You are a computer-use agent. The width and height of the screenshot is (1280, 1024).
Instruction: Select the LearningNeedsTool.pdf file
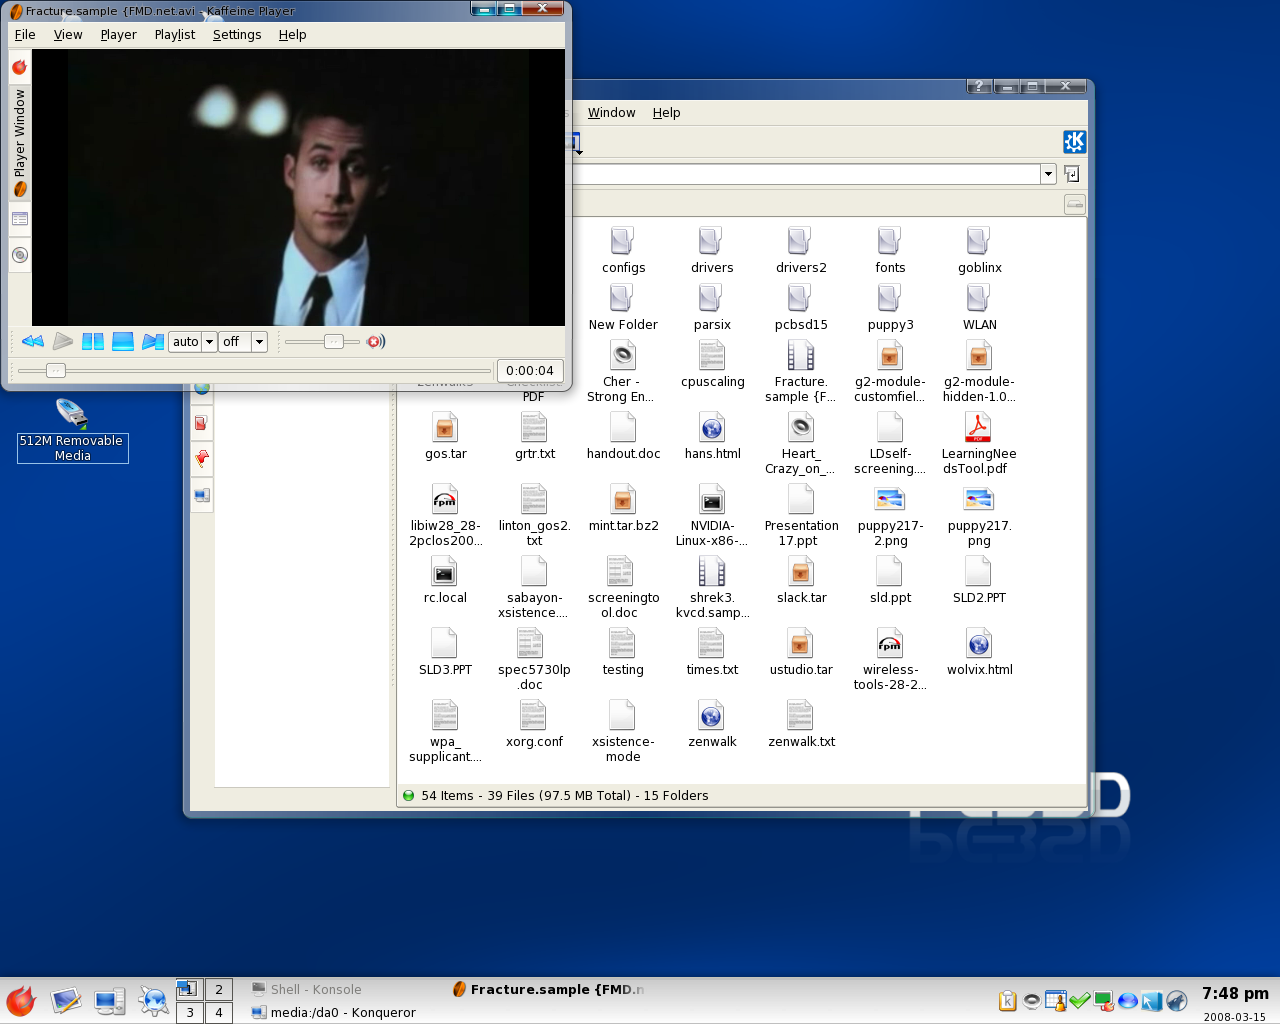click(979, 443)
